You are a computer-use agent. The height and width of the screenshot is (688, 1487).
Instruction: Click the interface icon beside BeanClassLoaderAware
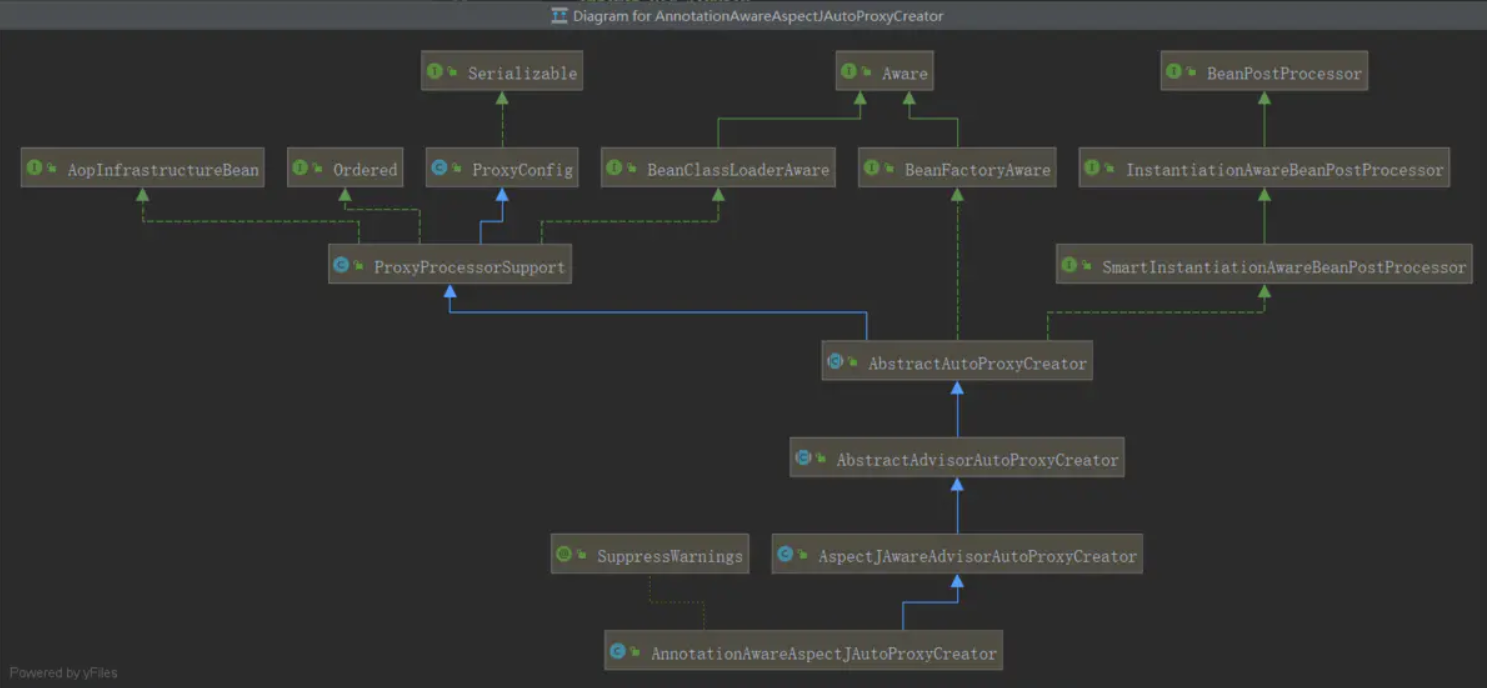(615, 168)
